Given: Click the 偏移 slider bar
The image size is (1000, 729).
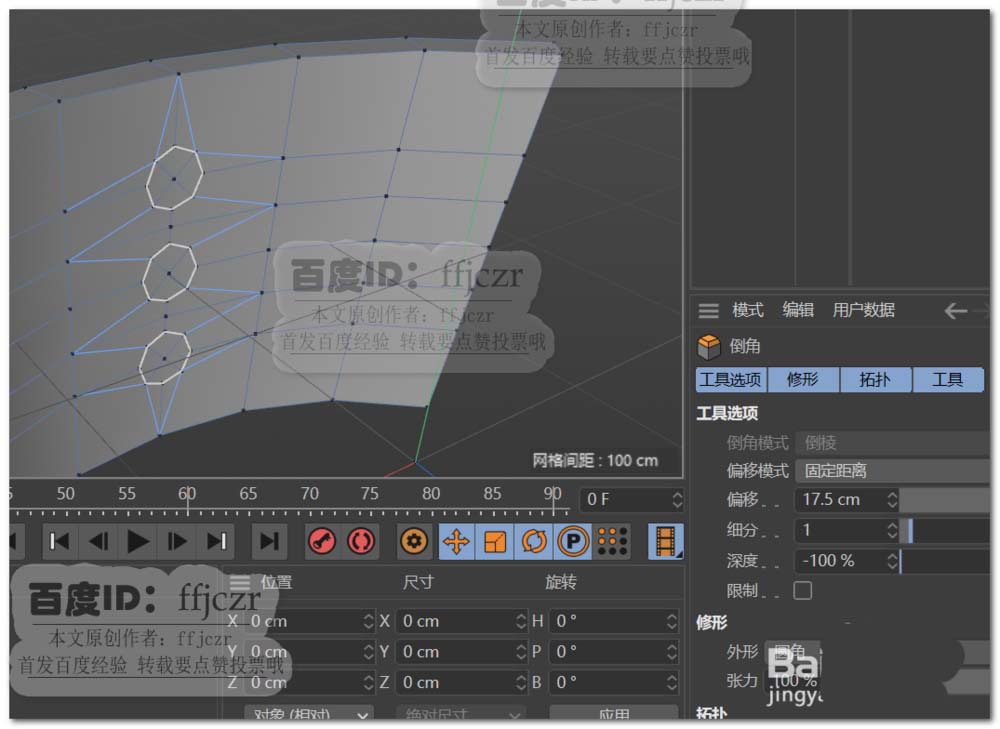Looking at the screenshot, I should [945, 499].
